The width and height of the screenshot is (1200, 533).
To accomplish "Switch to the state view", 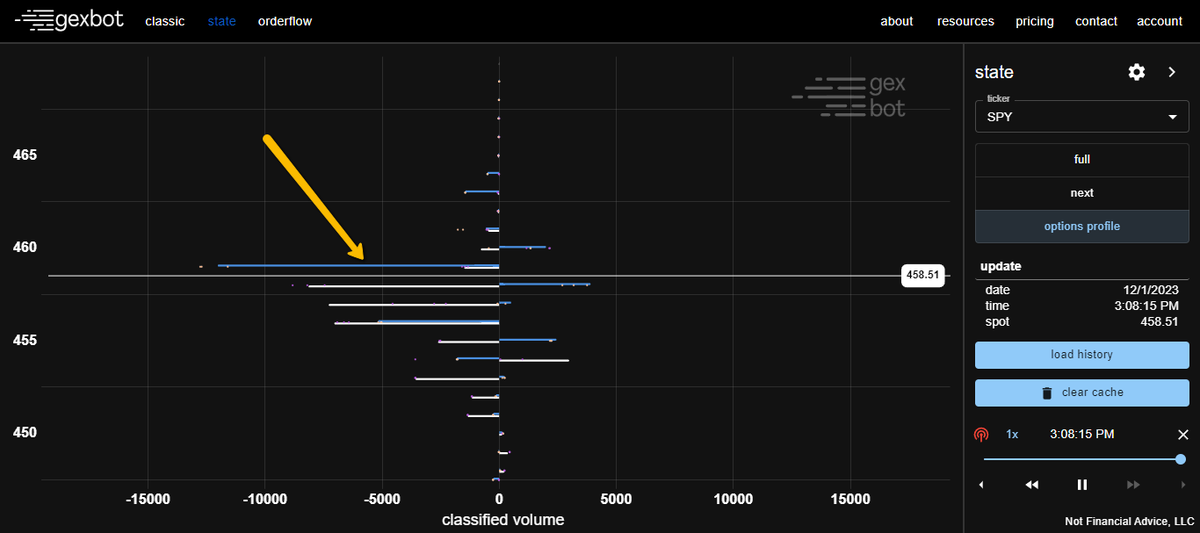I will tap(222, 21).
